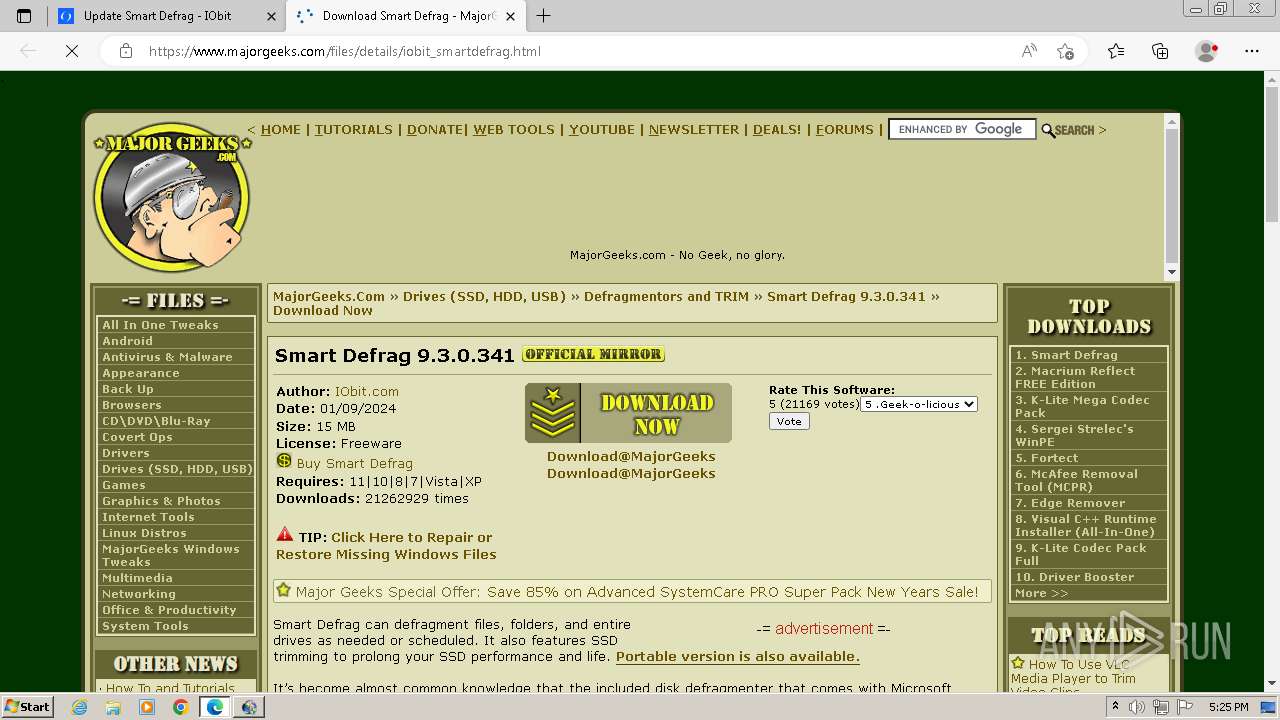Screen dimensions: 1280x720
Task: Click in the Google search field
Action: [x=961, y=129]
